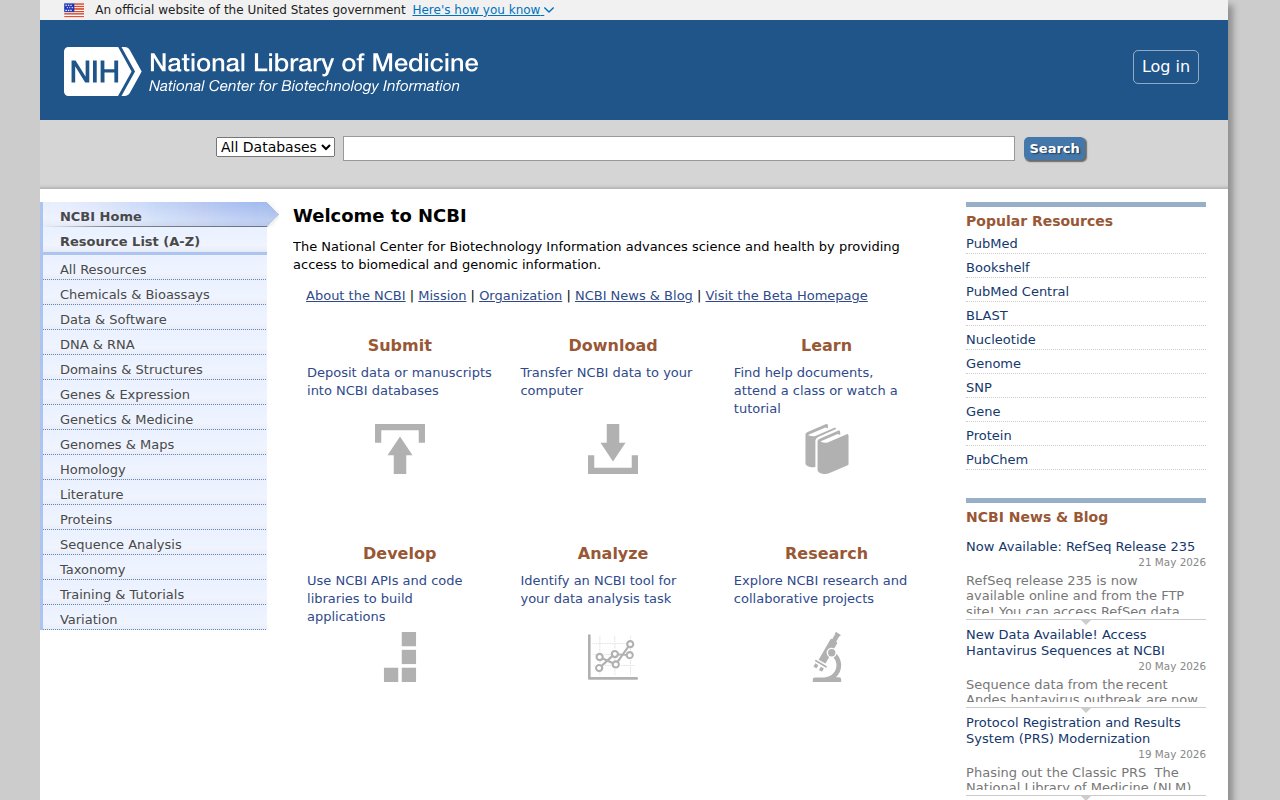
Task: Click the Develop building blocks icon
Action: click(x=400, y=657)
